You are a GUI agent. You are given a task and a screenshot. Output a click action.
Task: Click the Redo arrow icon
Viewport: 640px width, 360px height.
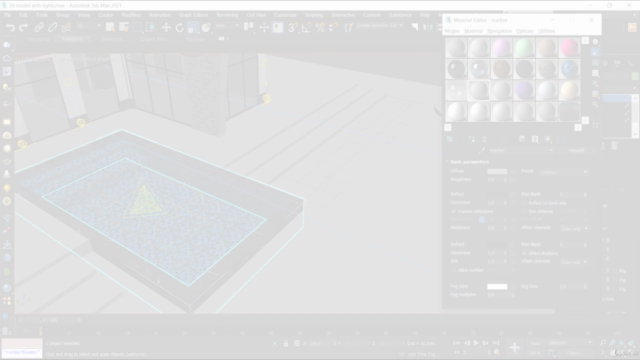pos(23,27)
